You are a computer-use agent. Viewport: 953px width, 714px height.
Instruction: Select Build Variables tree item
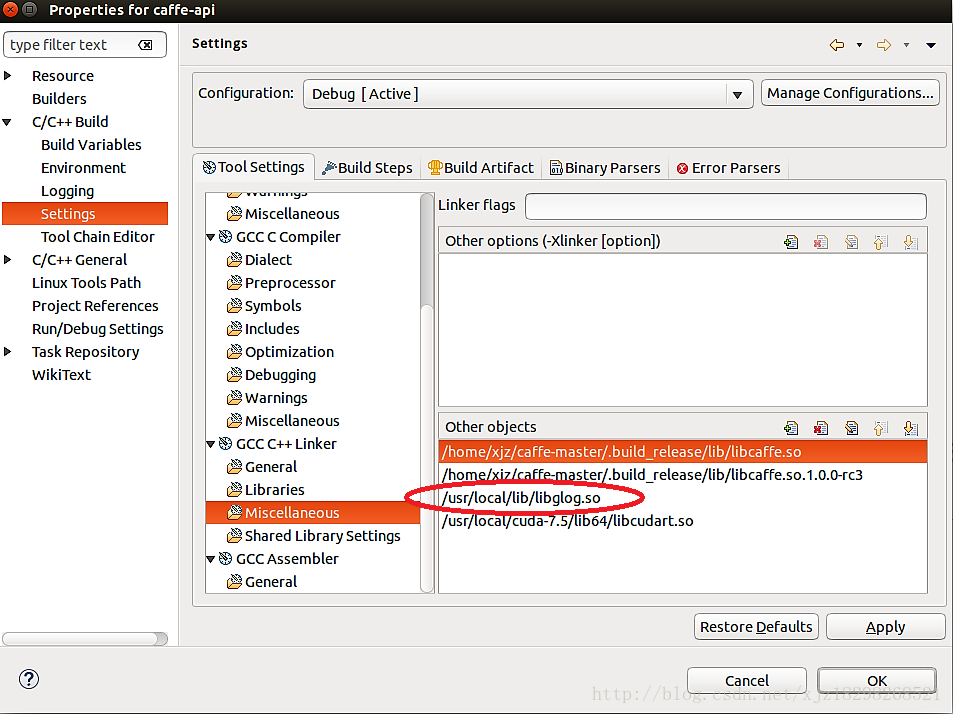pos(91,145)
